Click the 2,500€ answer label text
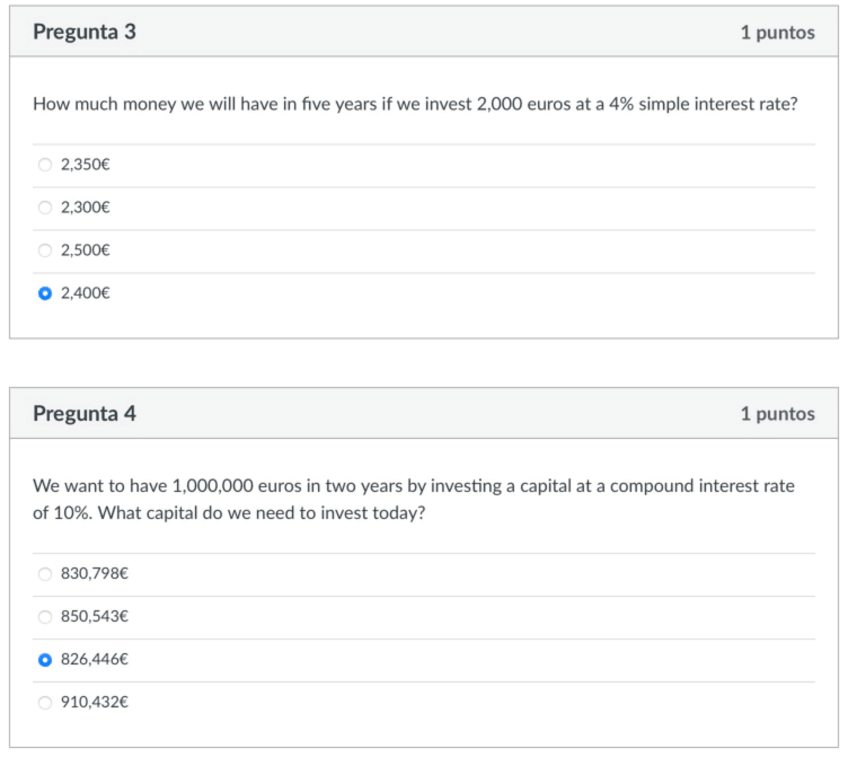 85,251
